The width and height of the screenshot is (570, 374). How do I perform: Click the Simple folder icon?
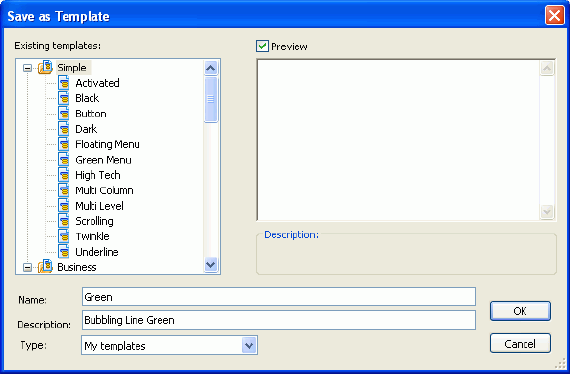pos(45,67)
